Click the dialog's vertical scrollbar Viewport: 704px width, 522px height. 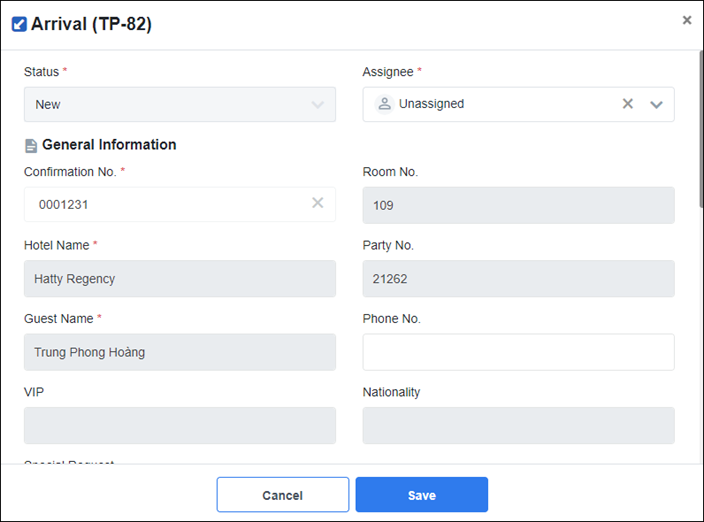tap(700, 130)
